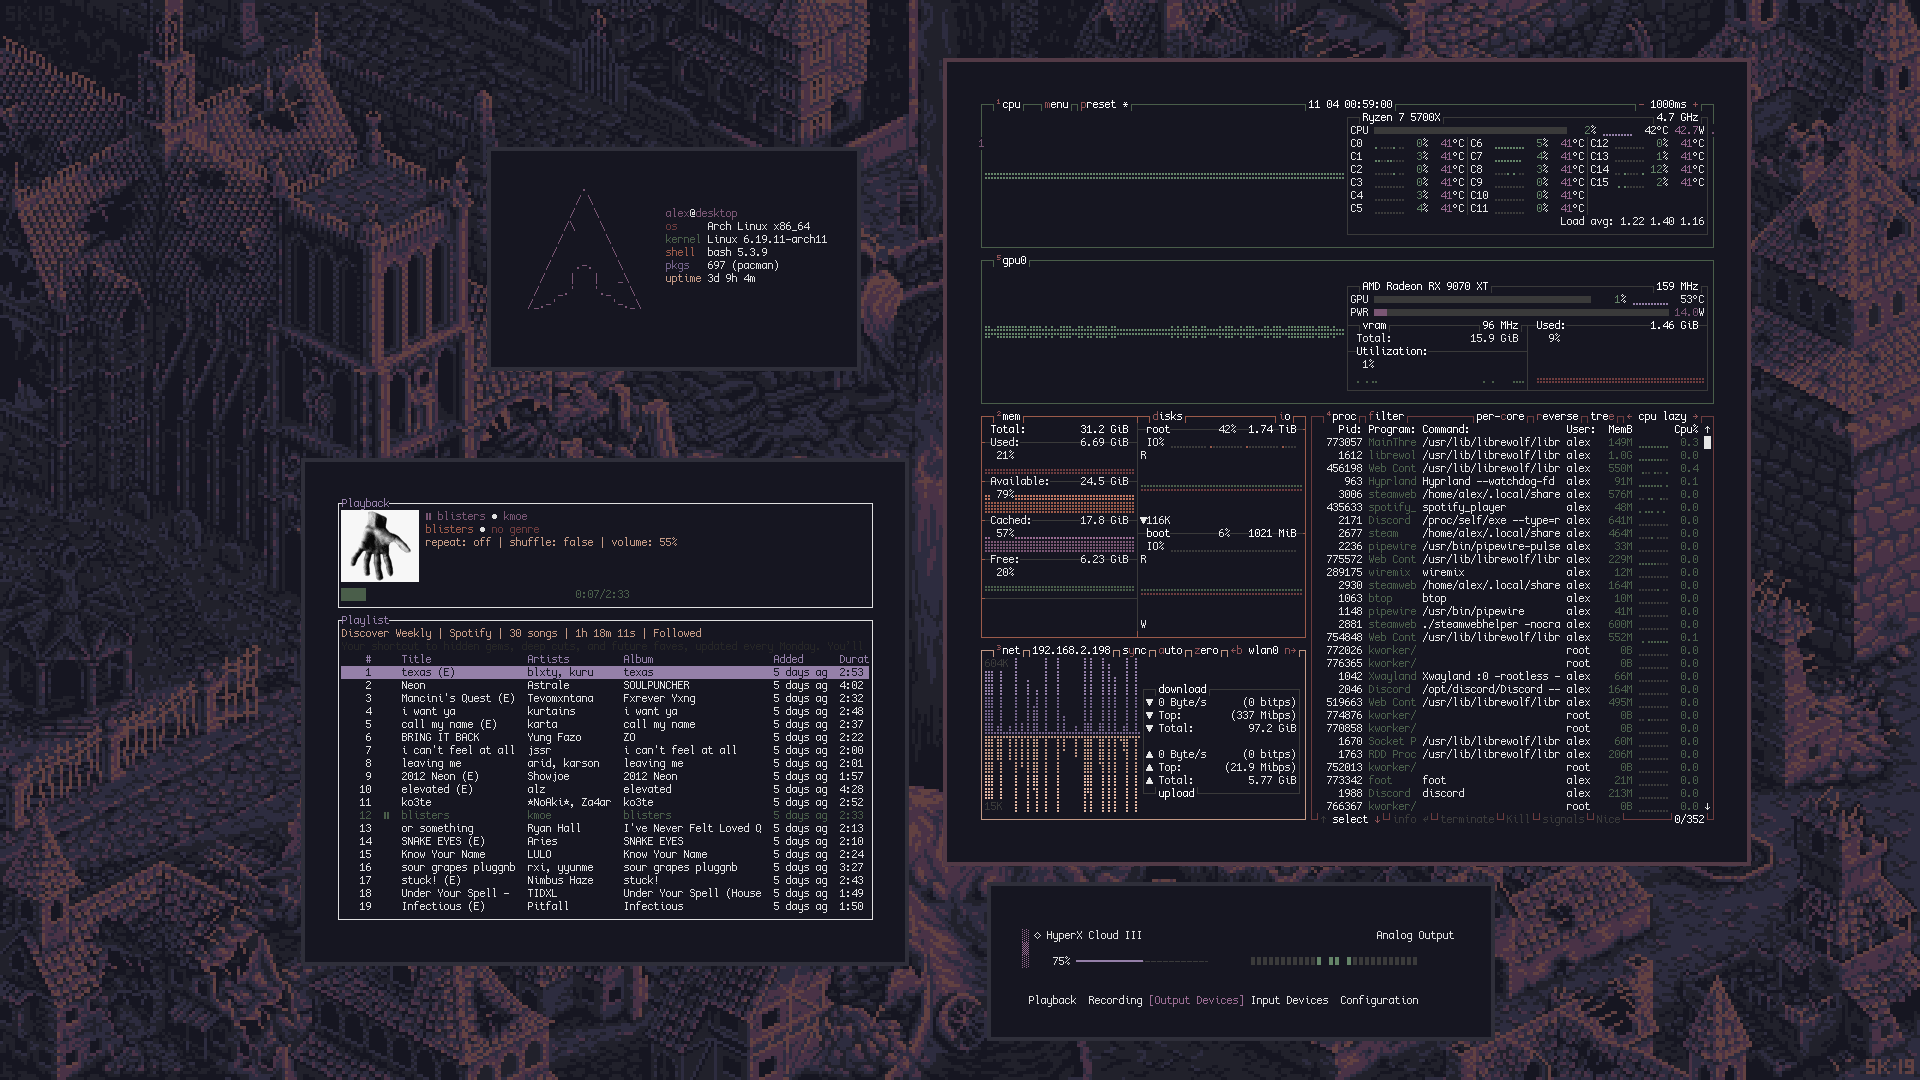Viewport: 1920px width, 1080px height.
Task: Open the preset selector in the cpu box
Action: point(1100,104)
